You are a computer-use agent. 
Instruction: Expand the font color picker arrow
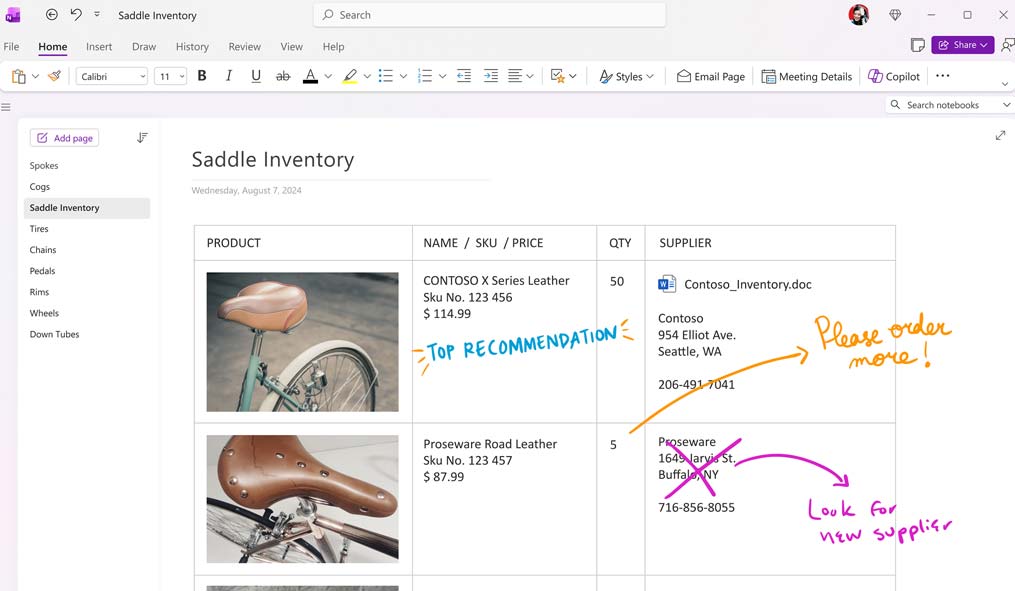point(328,76)
